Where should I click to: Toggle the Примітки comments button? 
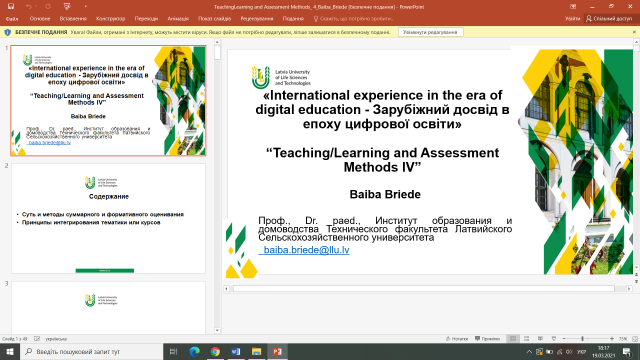tap(488, 339)
